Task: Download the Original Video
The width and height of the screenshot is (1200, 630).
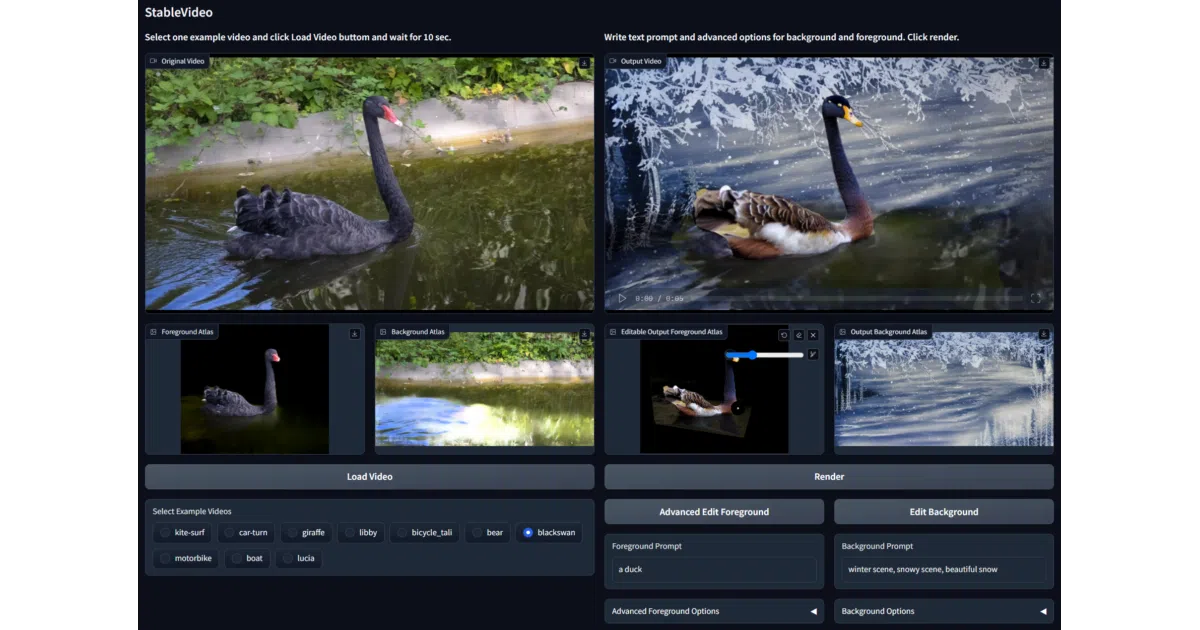Action: (x=584, y=62)
